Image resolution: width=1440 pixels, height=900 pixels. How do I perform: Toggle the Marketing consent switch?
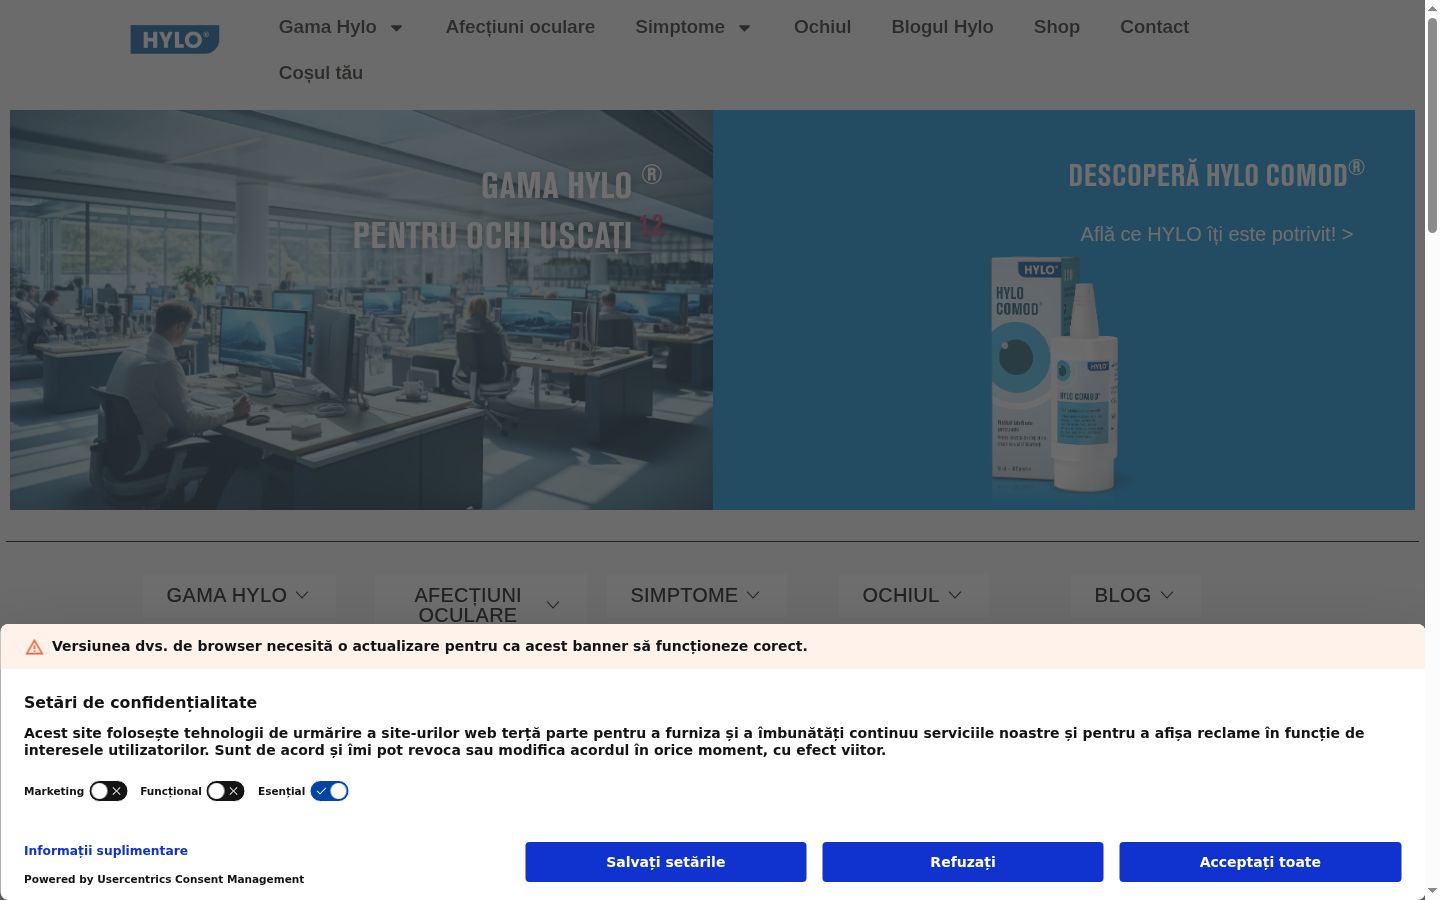pyautogui.click(x=108, y=791)
